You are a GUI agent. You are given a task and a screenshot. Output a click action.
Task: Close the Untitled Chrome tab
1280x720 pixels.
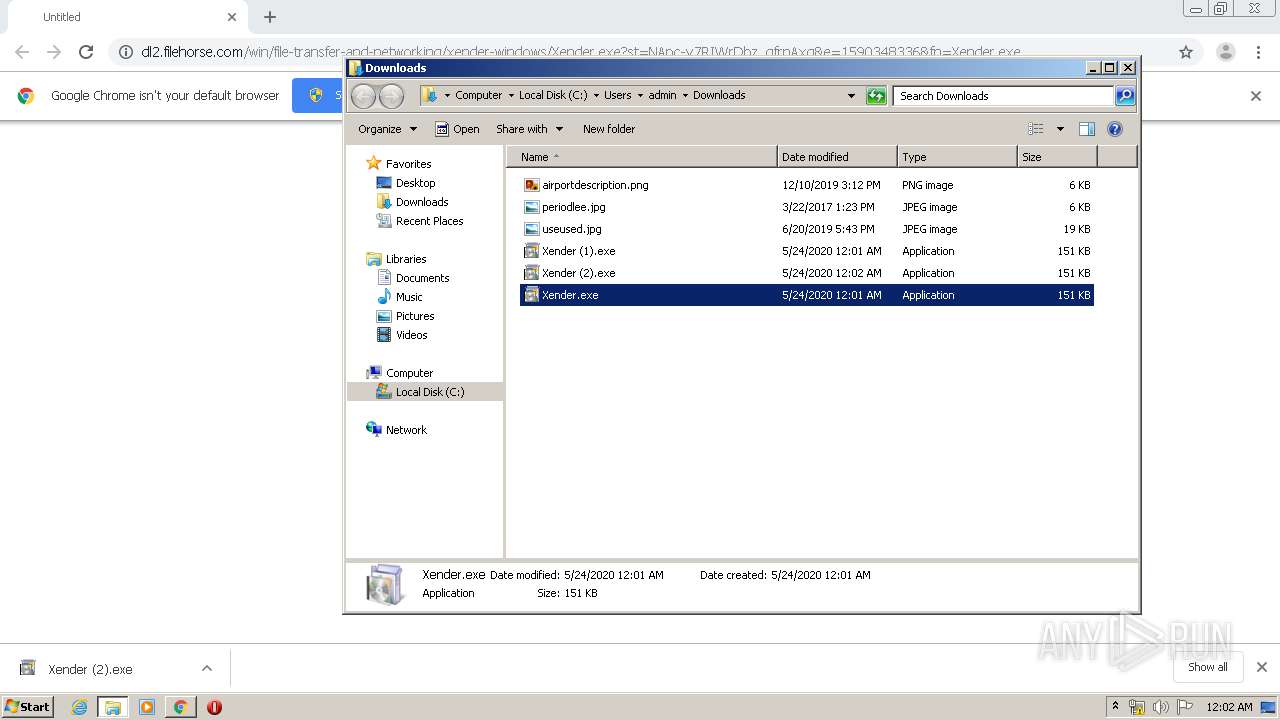tap(232, 17)
